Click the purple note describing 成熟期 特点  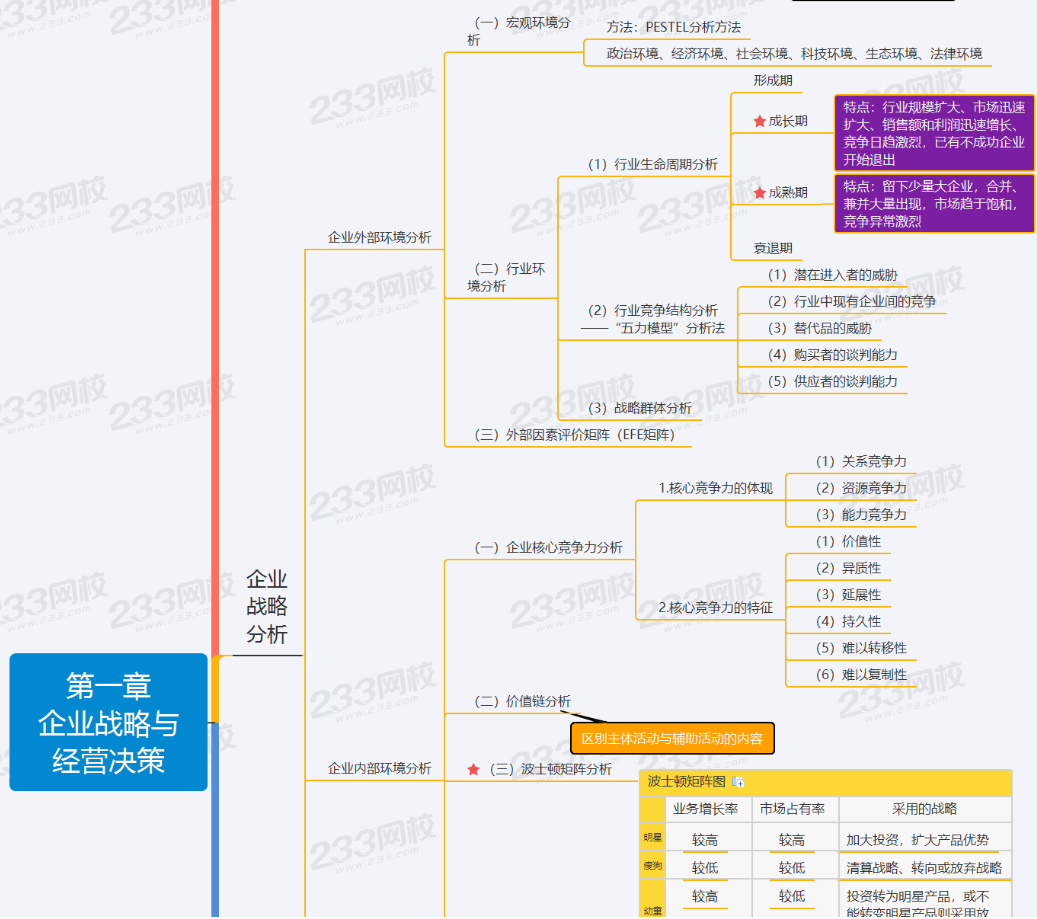(933, 204)
